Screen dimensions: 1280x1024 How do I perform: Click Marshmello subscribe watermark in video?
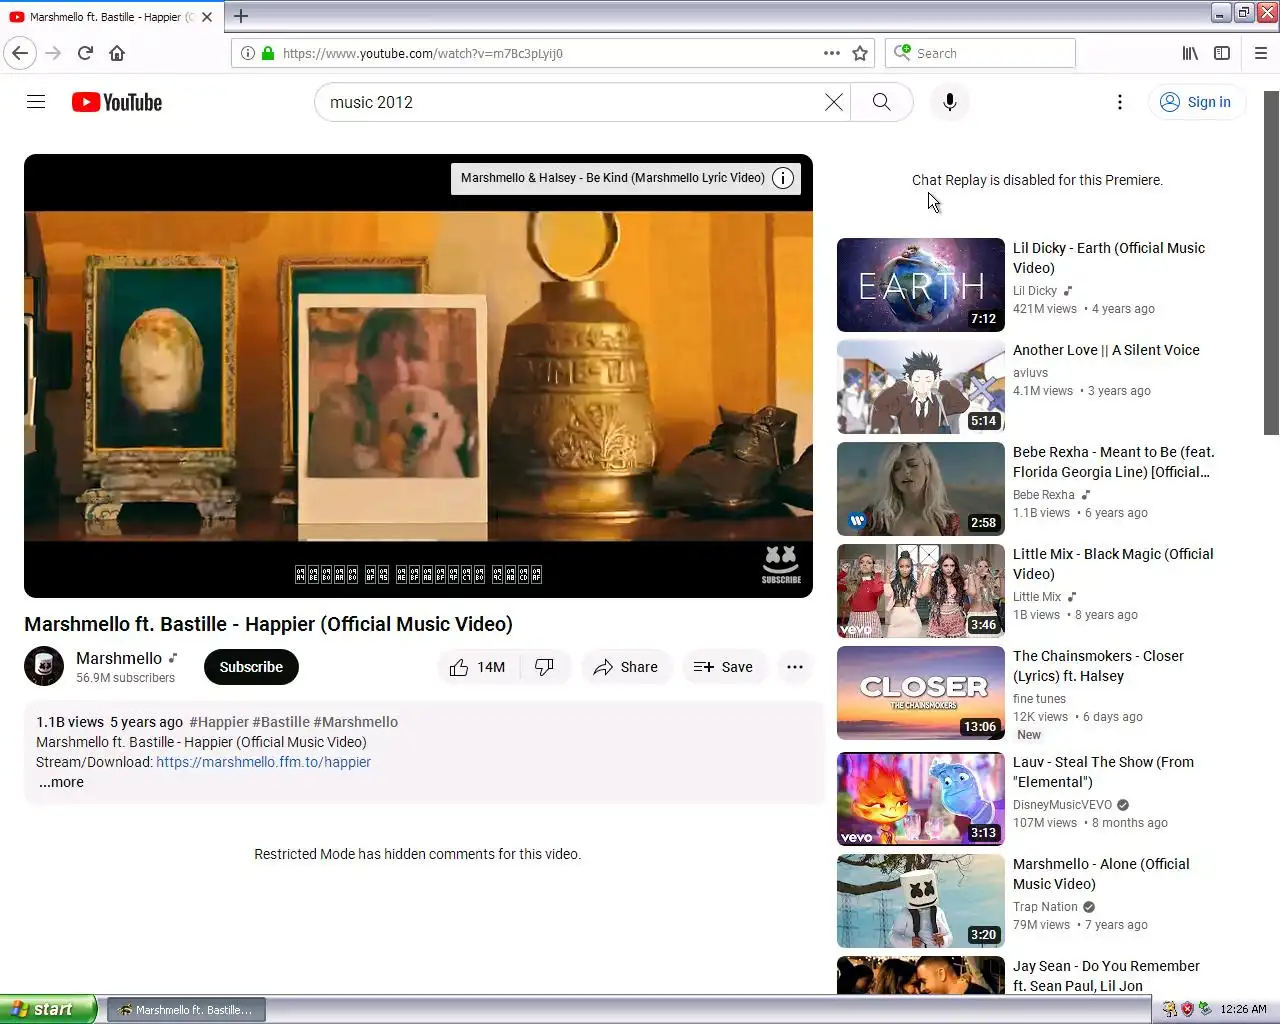[x=781, y=565]
